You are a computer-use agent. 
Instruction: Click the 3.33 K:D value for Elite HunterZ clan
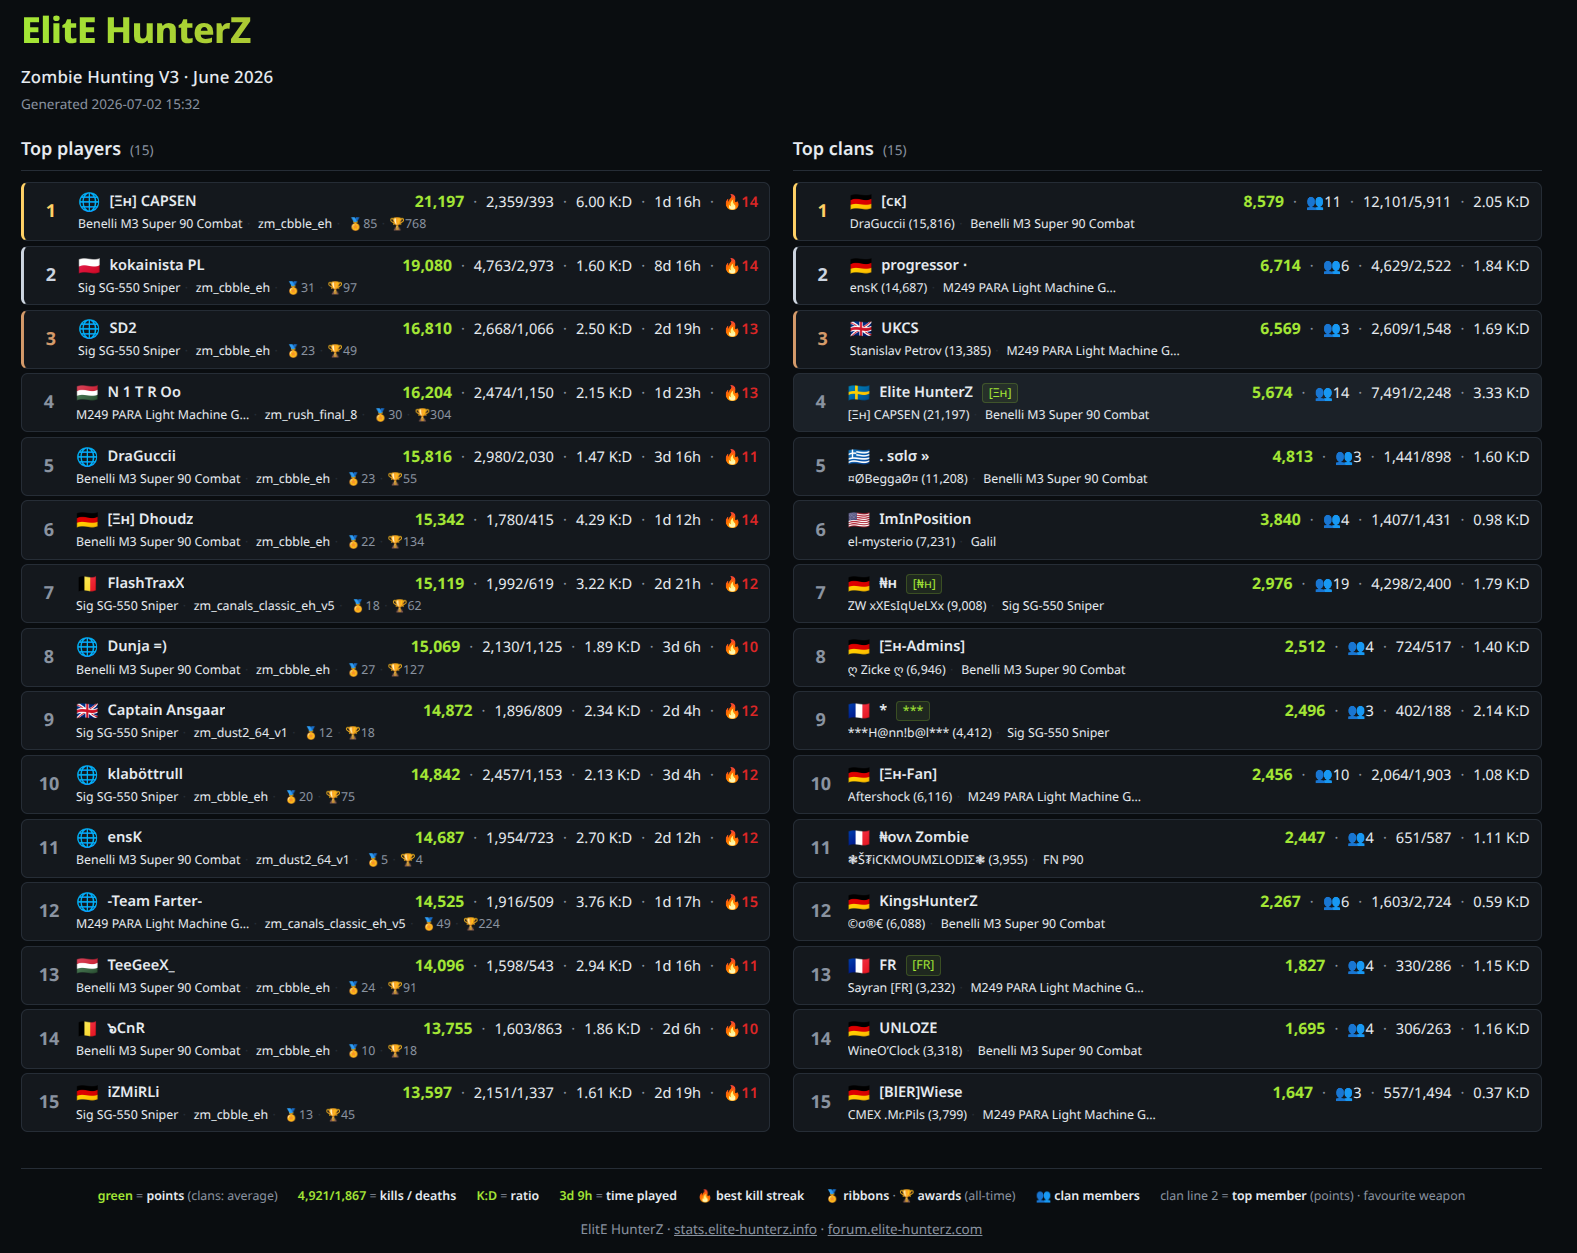click(1501, 393)
